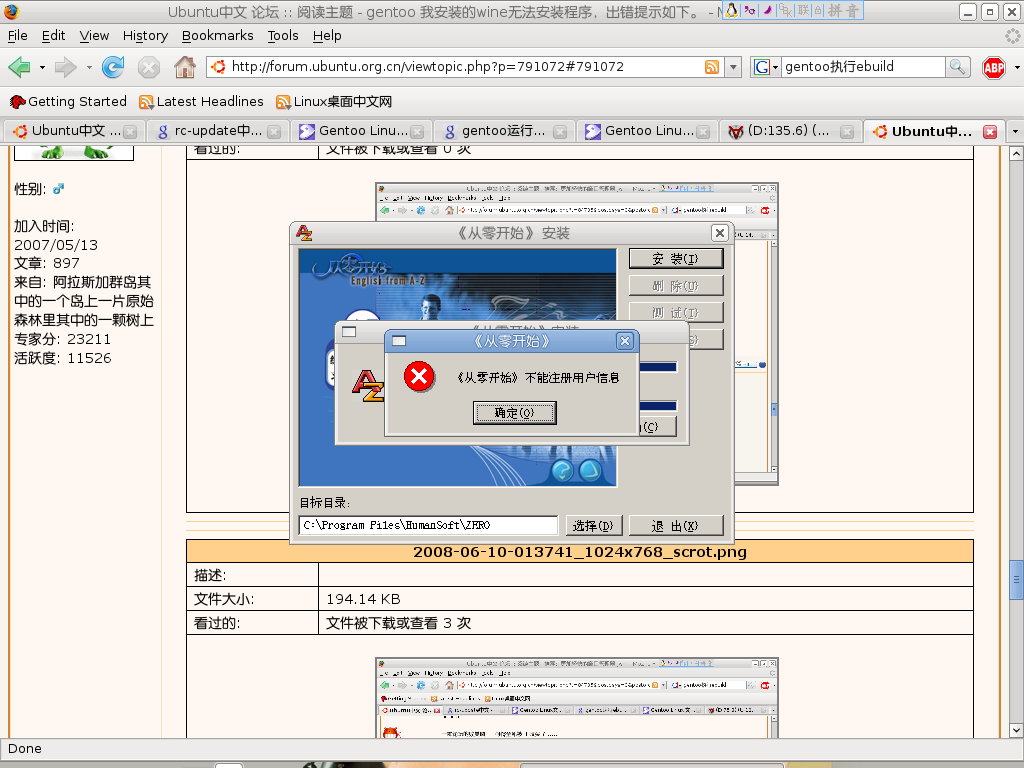Expand the URL history dropdown
The width and height of the screenshot is (1024, 768).
click(733, 67)
